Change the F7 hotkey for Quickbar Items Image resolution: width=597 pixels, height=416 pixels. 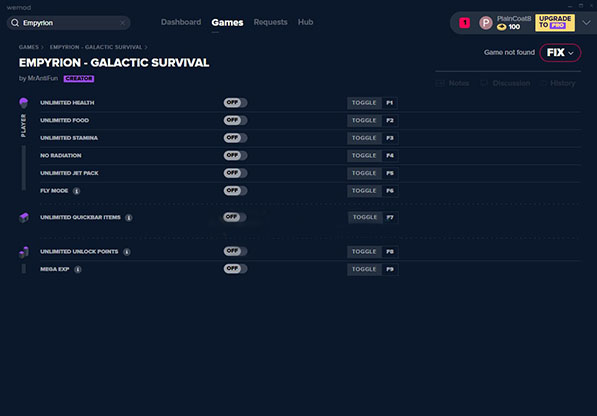[390, 217]
